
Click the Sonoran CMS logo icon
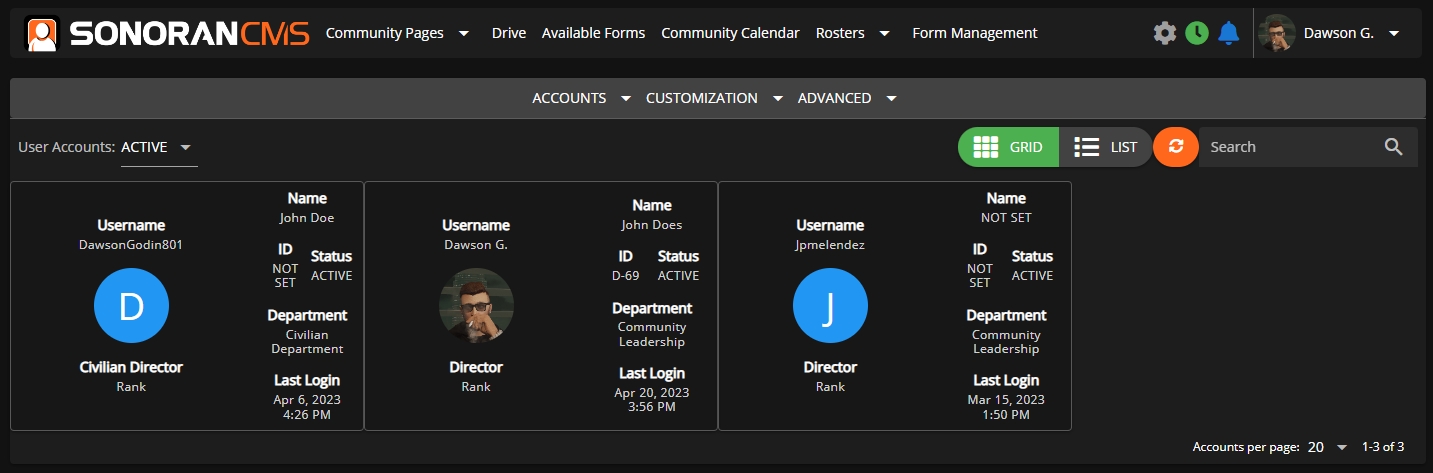click(42, 34)
